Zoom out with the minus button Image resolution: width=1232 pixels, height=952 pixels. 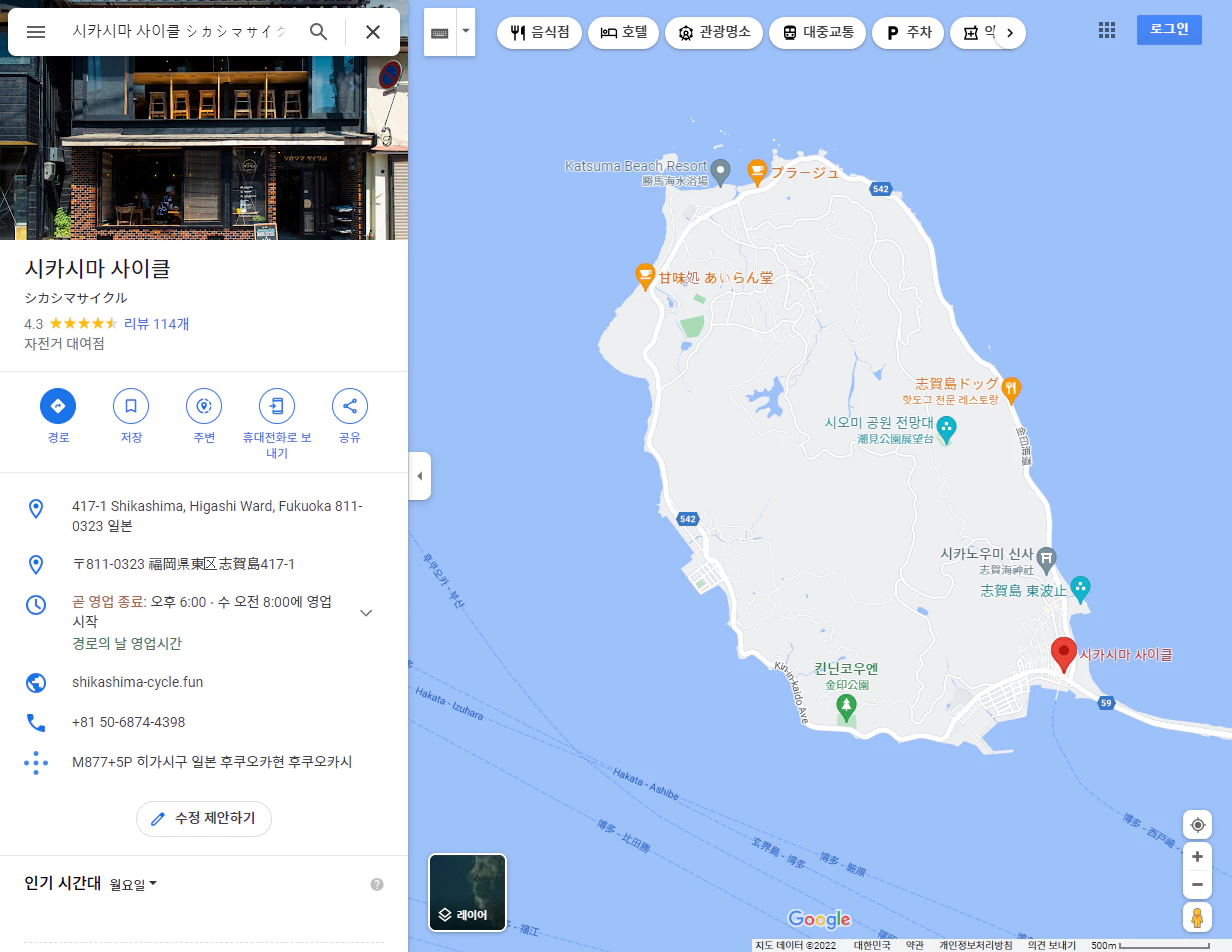click(x=1197, y=884)
